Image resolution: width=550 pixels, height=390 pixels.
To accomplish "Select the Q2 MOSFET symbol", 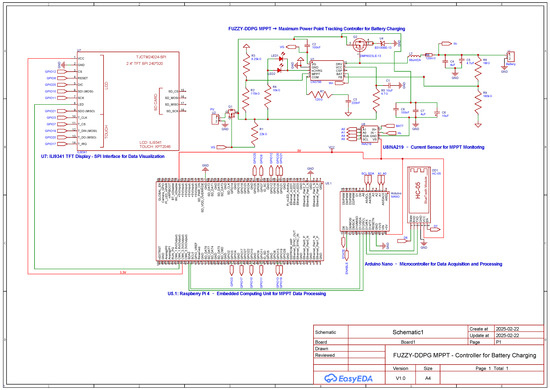I will (x=359, y=45).
